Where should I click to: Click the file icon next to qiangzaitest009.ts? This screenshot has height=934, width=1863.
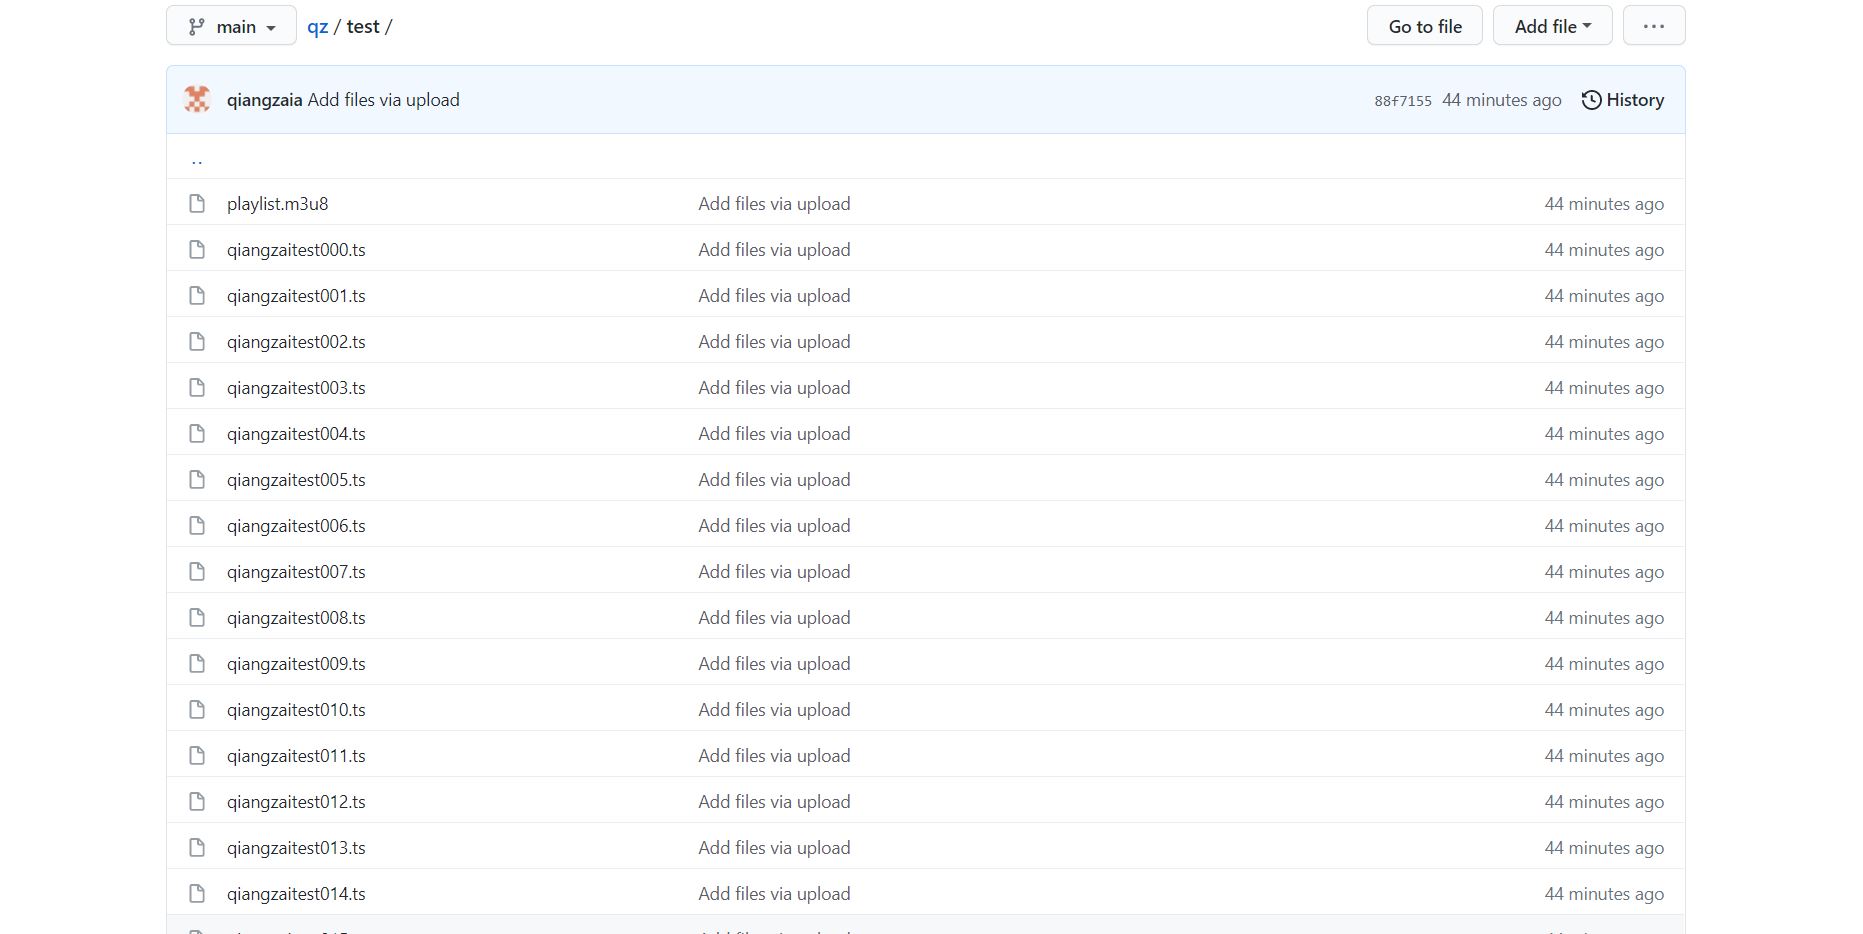[197, 664]
